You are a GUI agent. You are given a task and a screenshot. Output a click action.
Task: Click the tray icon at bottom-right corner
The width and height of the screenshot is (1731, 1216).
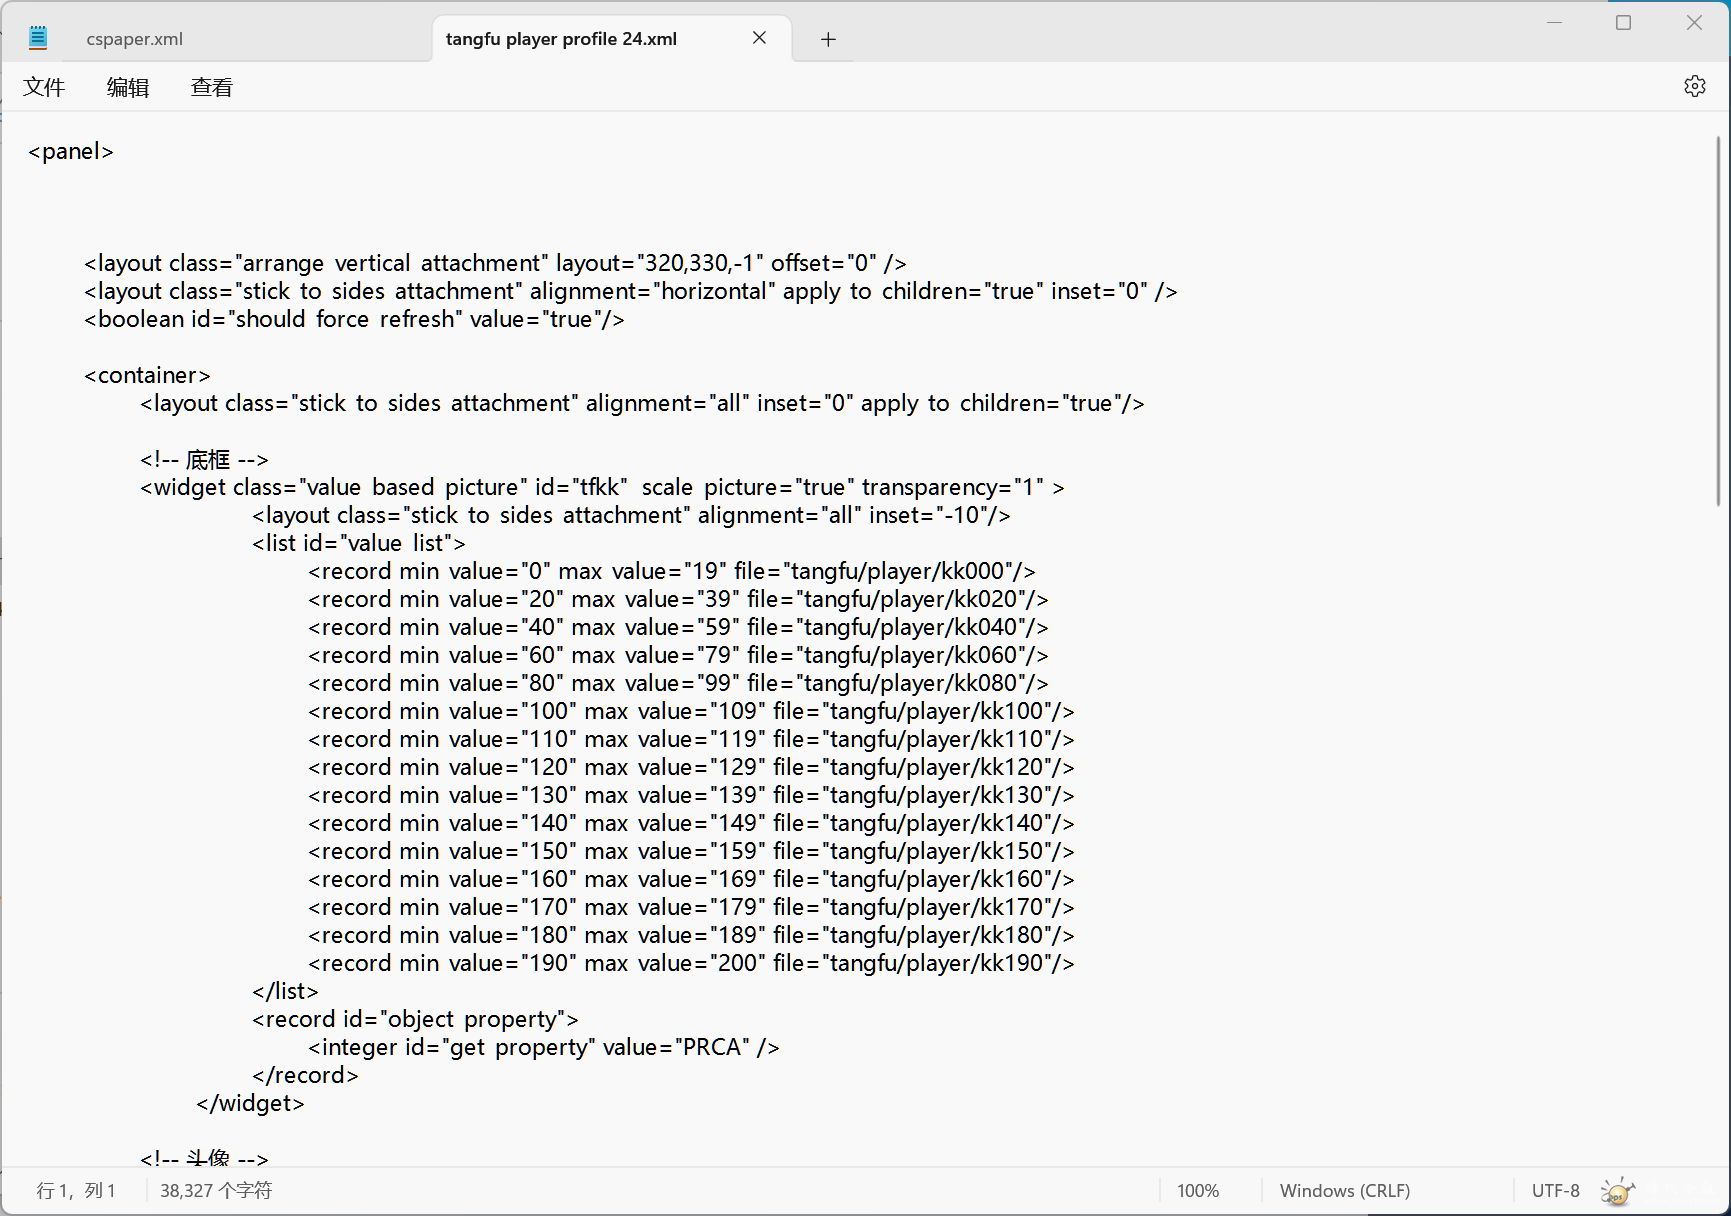[1616, 1191]
